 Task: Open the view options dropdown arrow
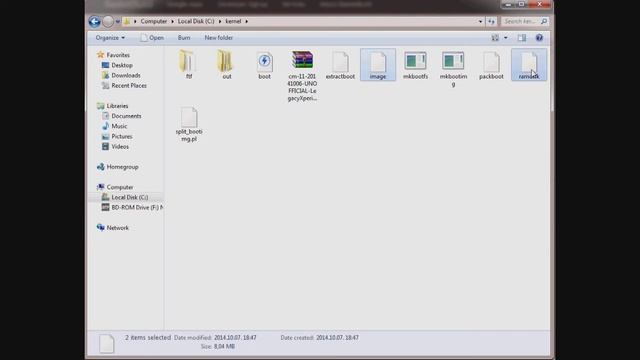(505, 38)
